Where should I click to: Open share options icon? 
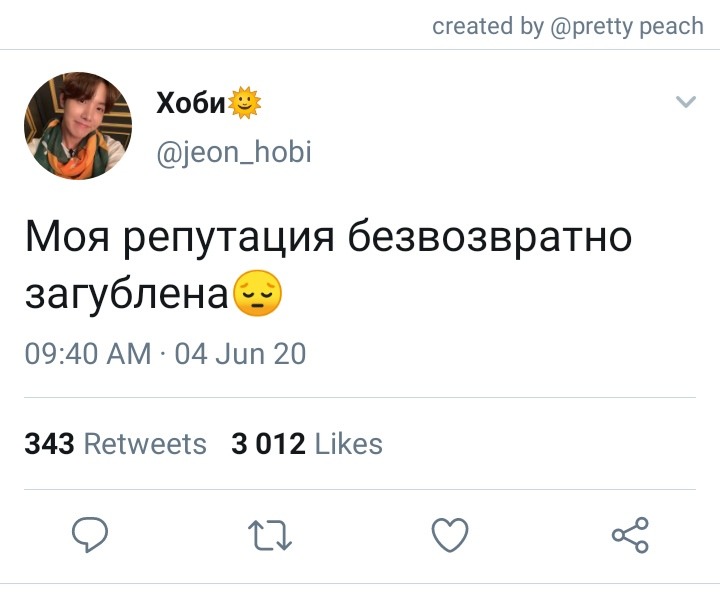(x=630, y=534)
